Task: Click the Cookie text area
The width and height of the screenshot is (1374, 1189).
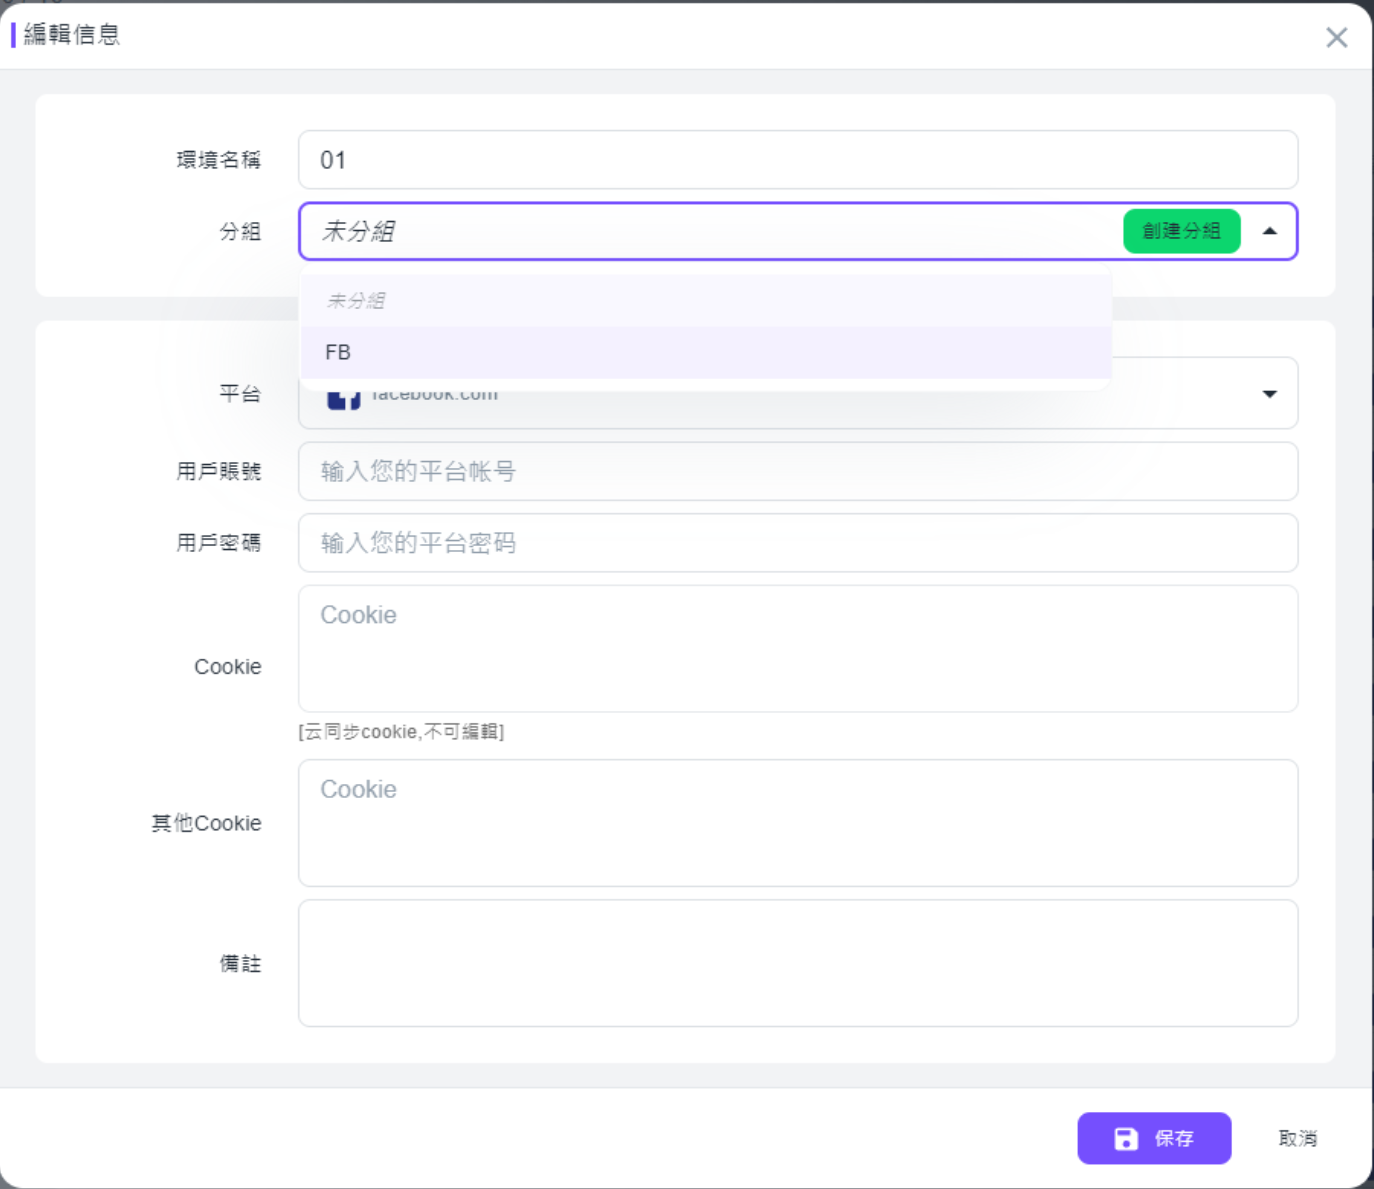Action: point(798,649)
